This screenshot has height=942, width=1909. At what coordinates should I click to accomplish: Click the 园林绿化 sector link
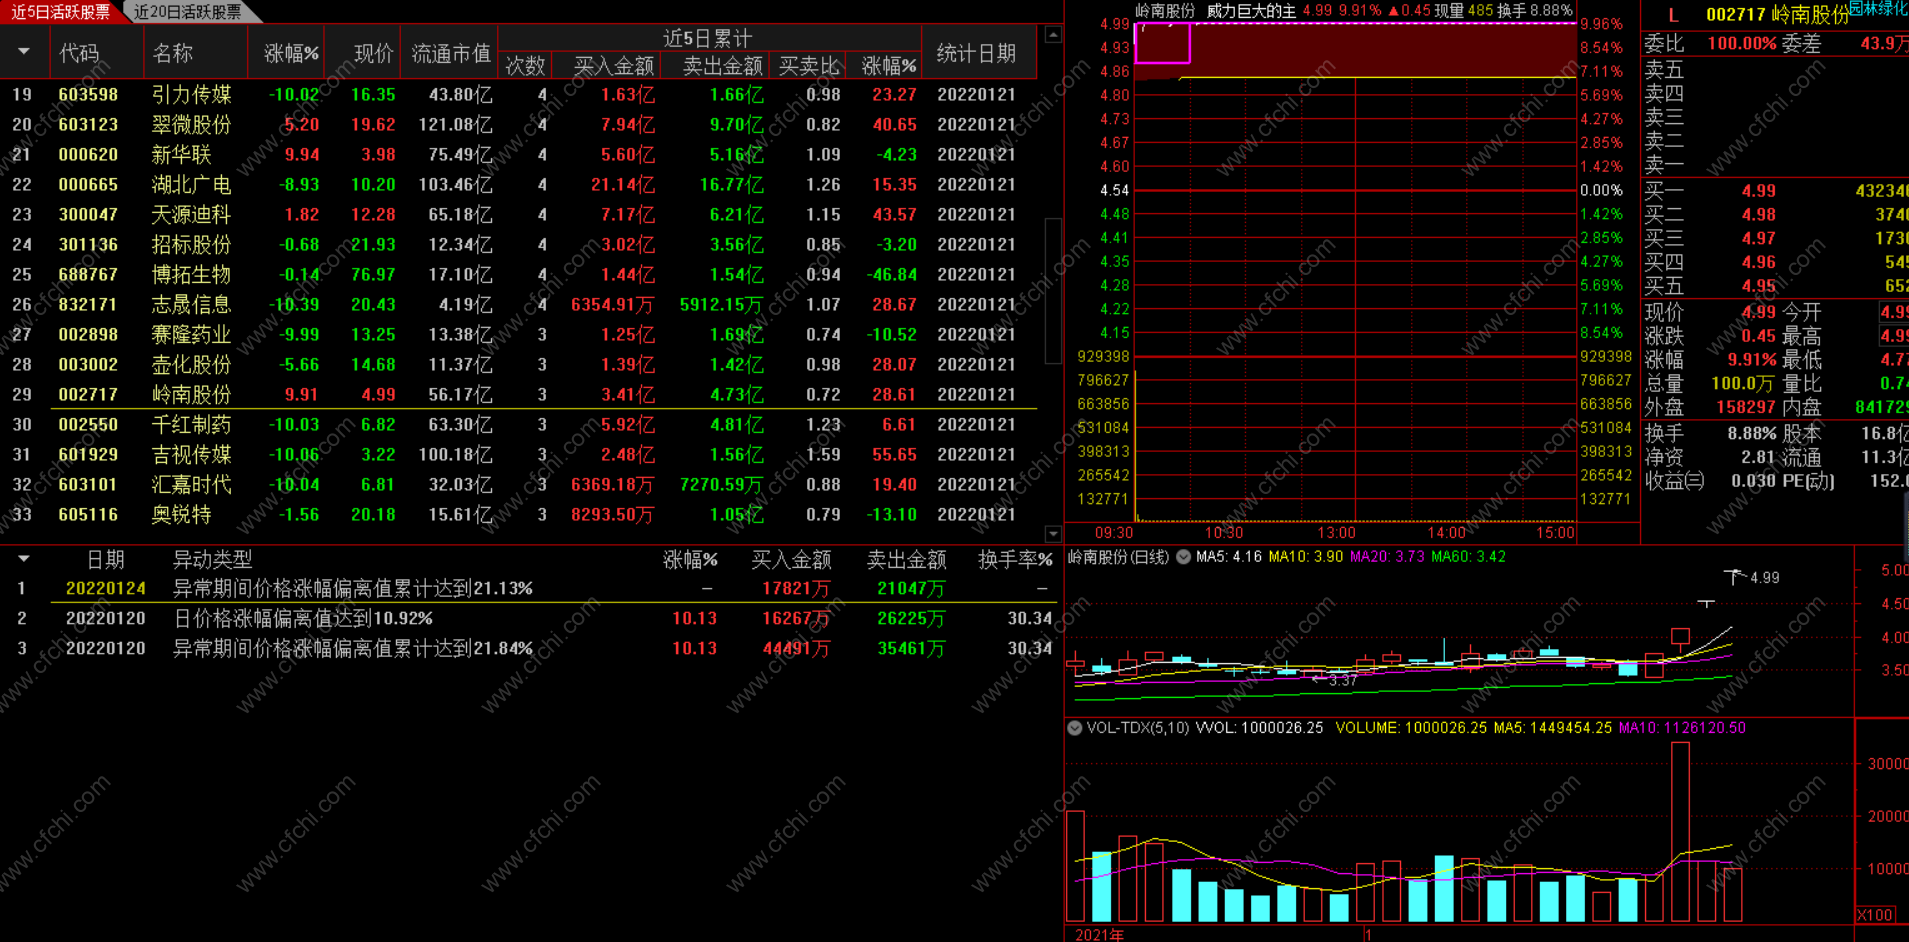1878,9
